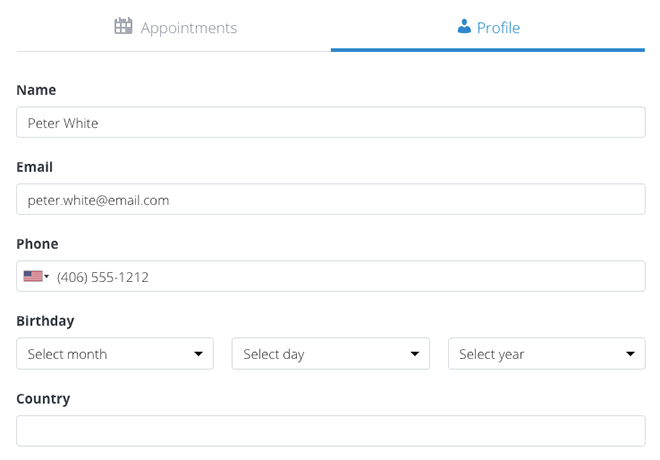Click the caret arrow in Select month box

click(x=198, y=354)
